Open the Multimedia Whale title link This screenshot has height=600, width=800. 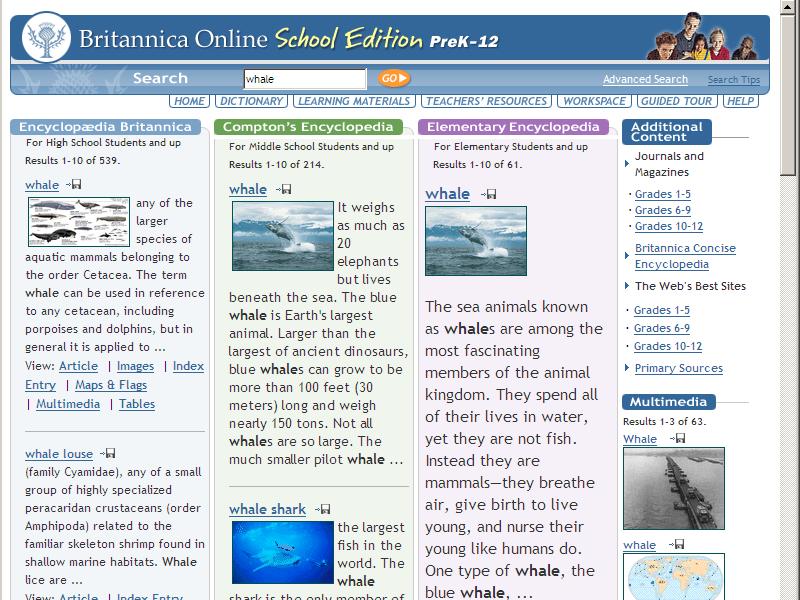[640, 439]
